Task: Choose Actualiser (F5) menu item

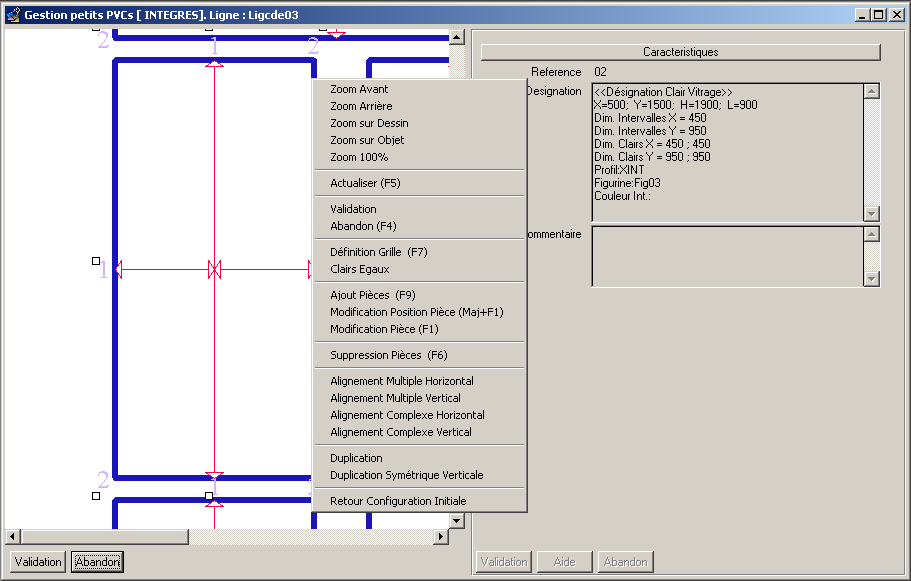Action: pyautogui.click(x=365, y=183)
